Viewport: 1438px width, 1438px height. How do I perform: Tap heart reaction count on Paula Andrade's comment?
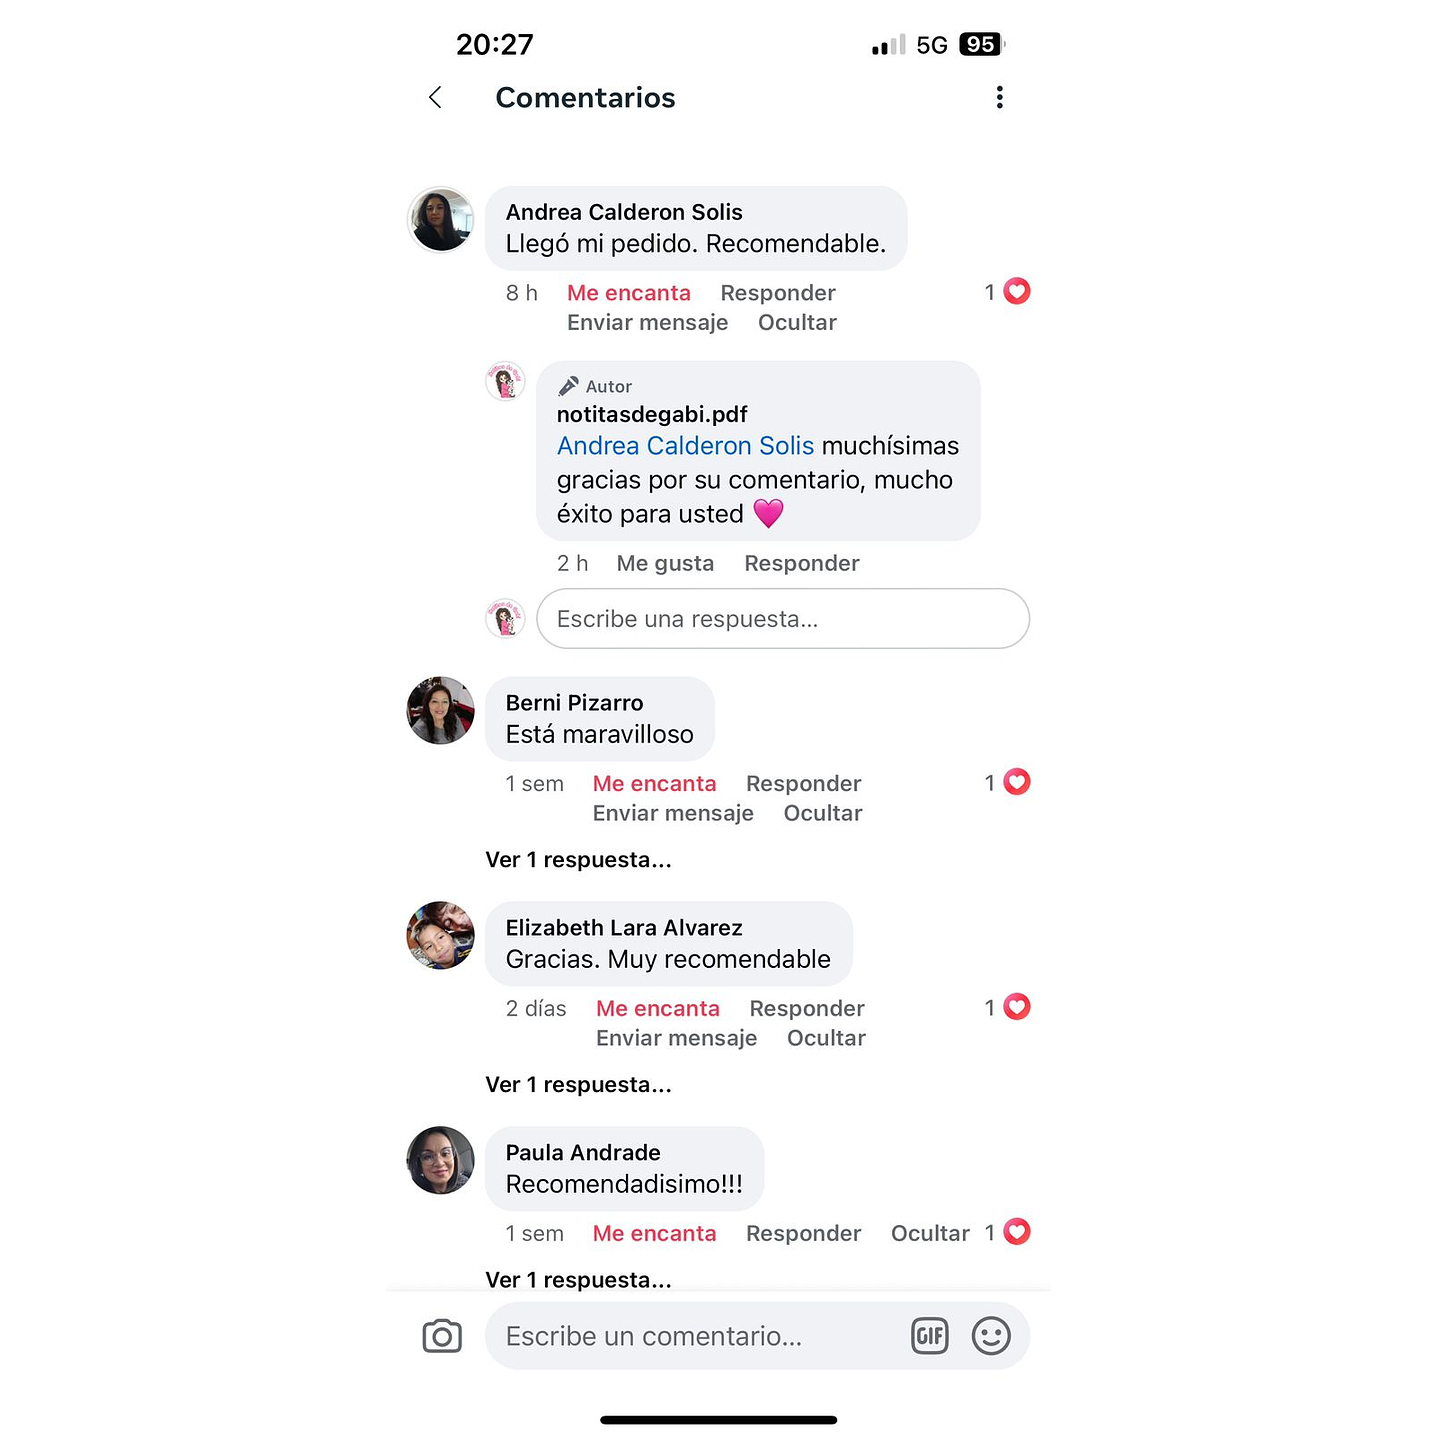pyautogui.click(x=1007, y=1232)
